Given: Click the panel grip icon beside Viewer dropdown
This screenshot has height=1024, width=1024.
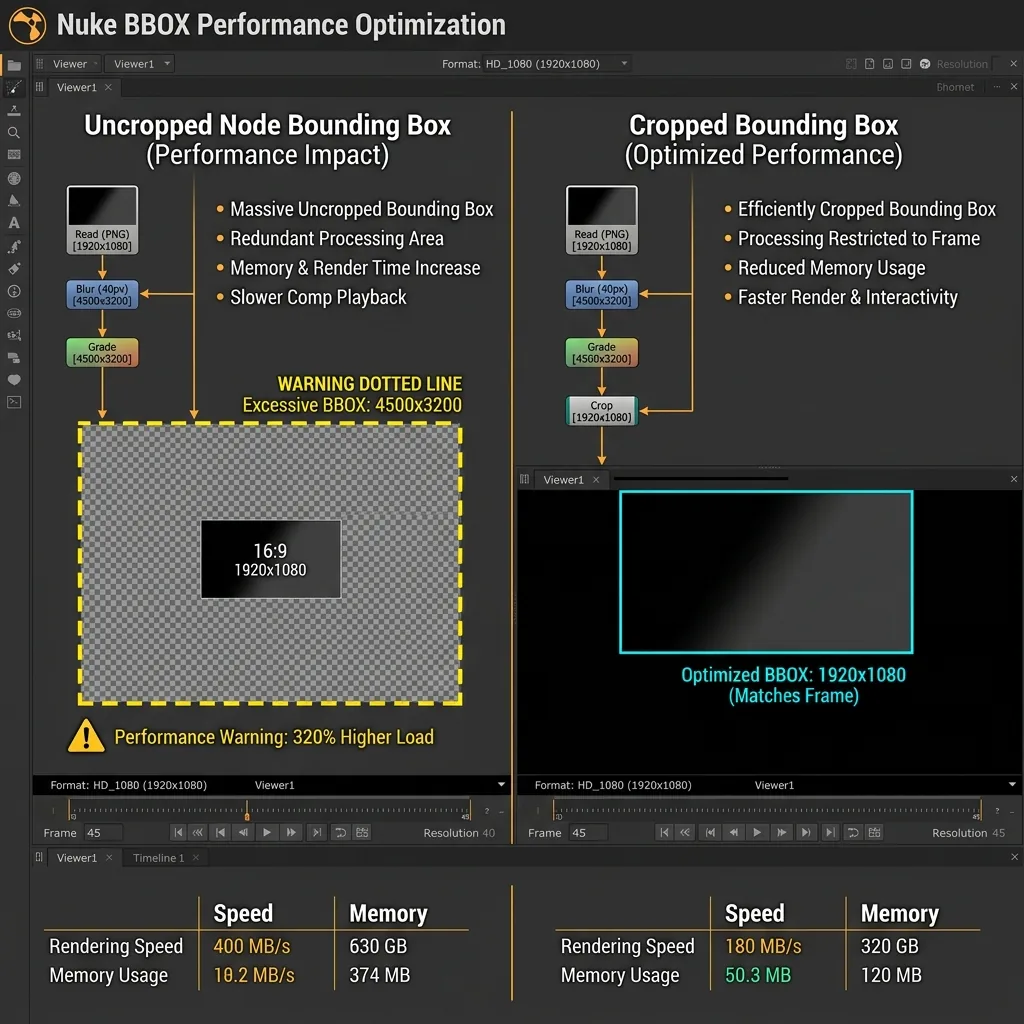Looking at the screenshot, I should tap(39, 63).
